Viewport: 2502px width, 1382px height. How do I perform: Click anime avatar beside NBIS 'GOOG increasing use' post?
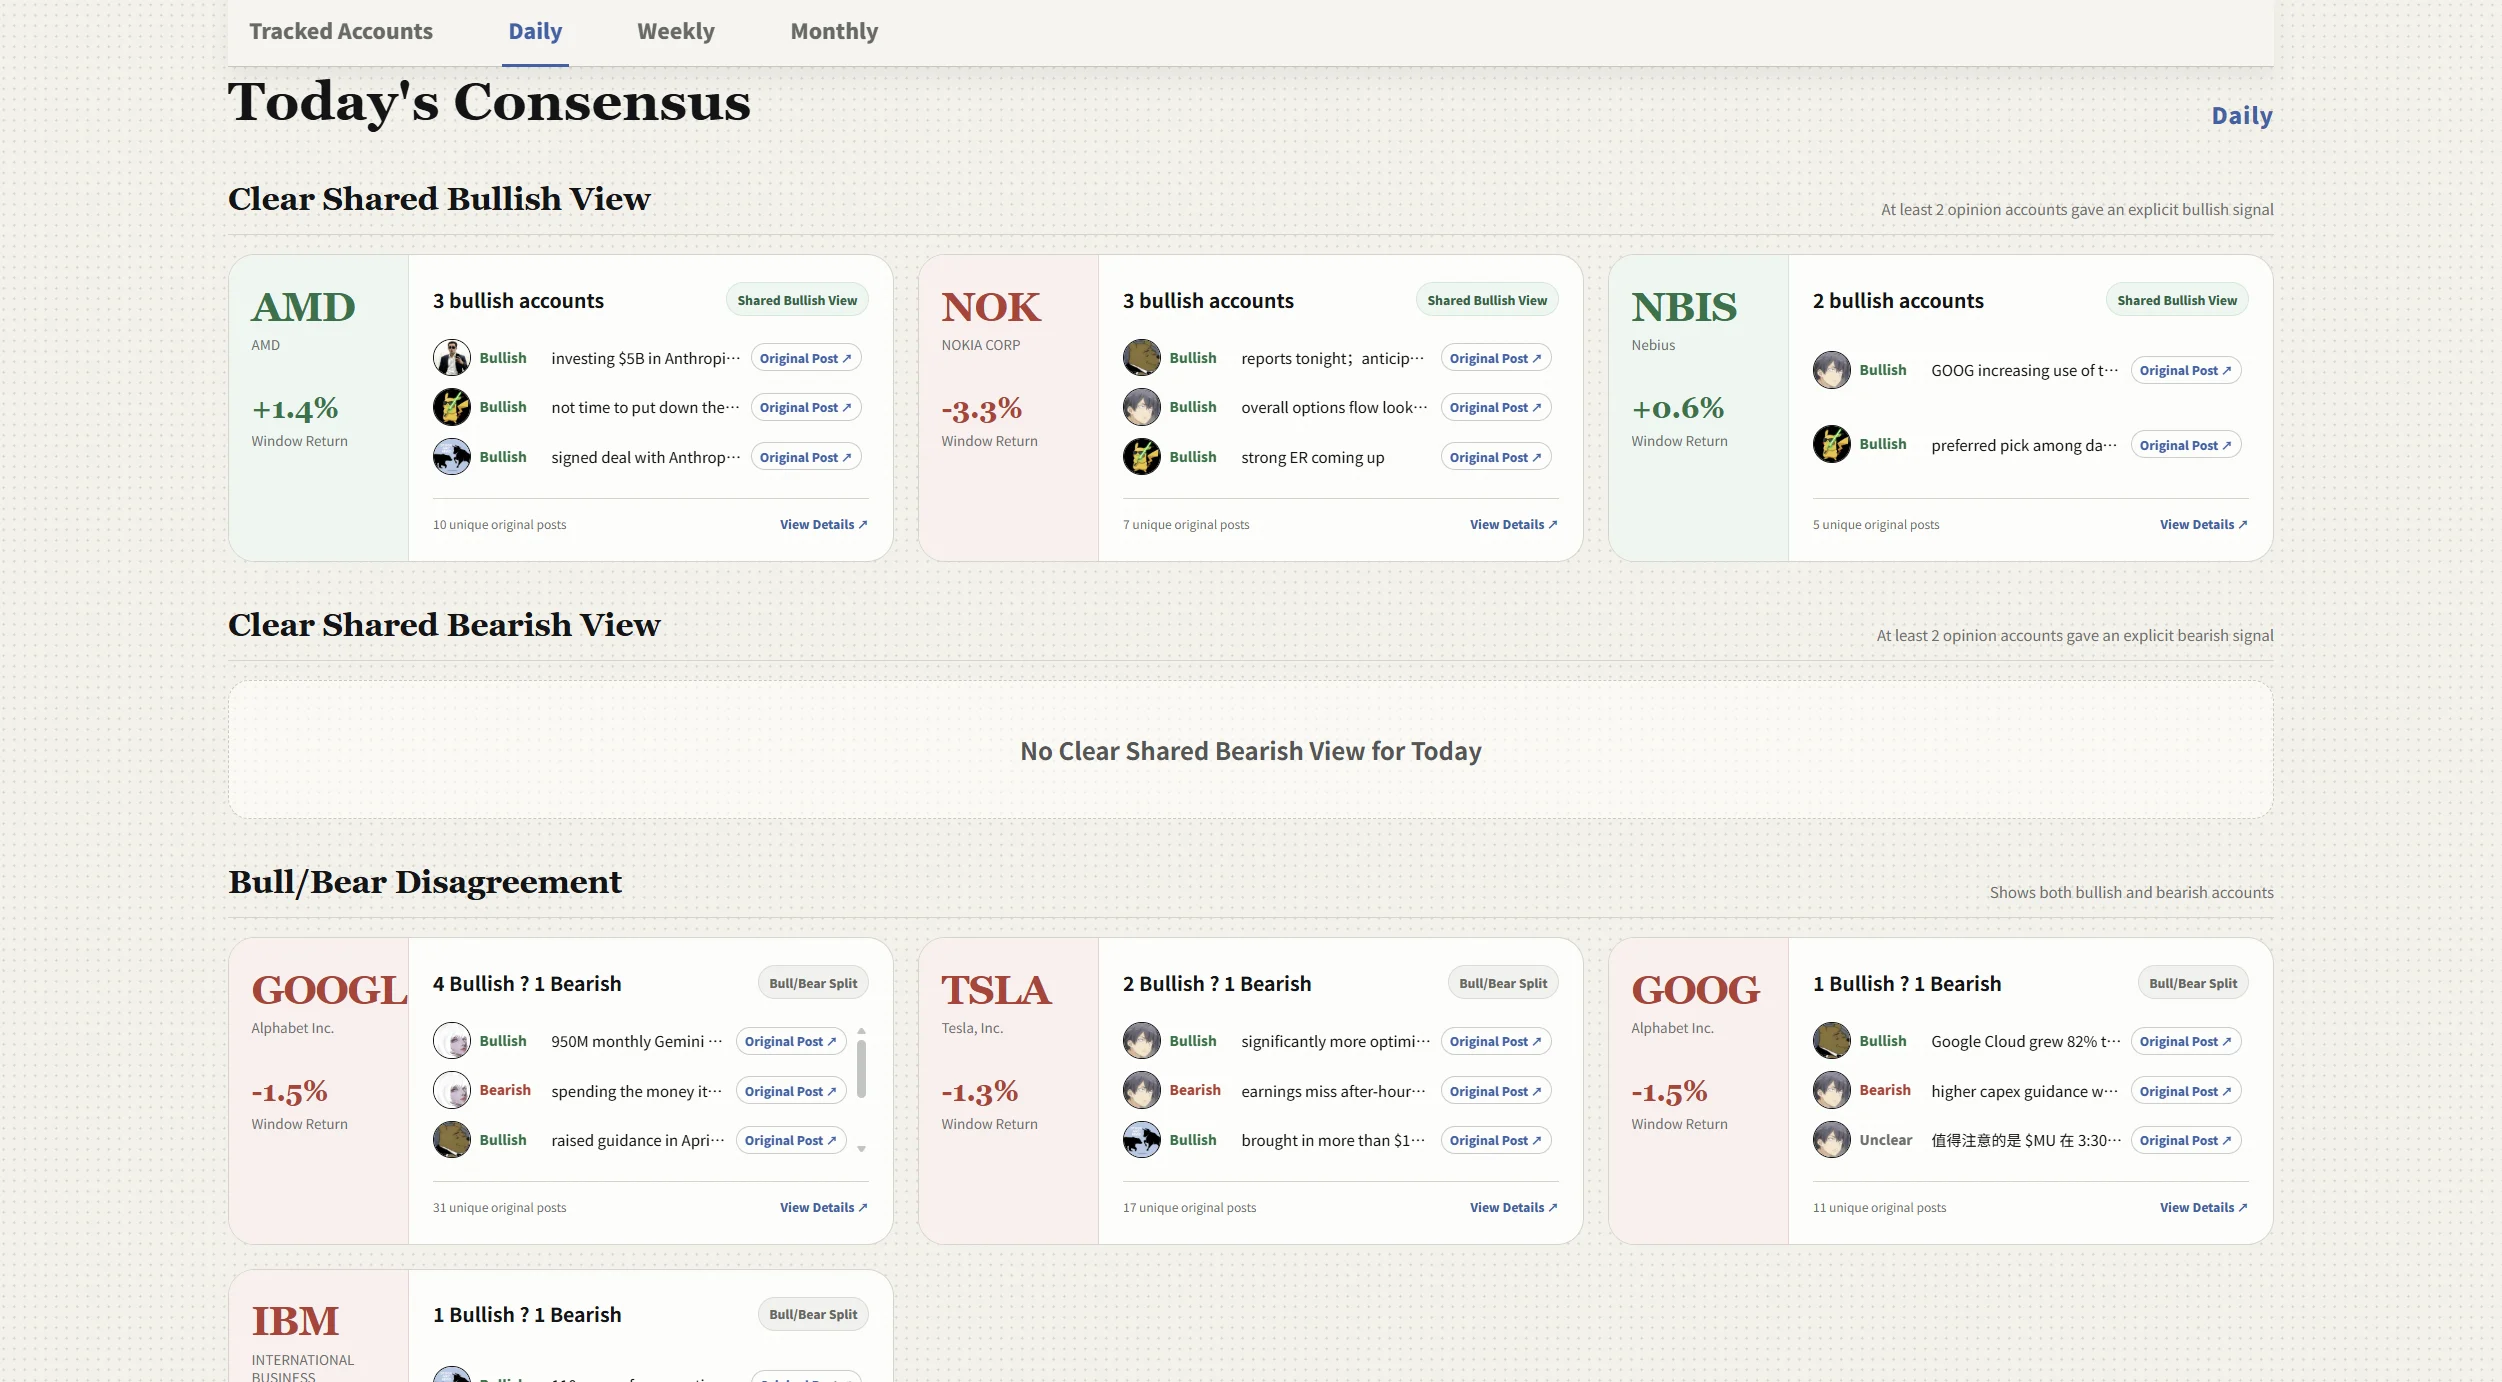[x=1831, y=370]
